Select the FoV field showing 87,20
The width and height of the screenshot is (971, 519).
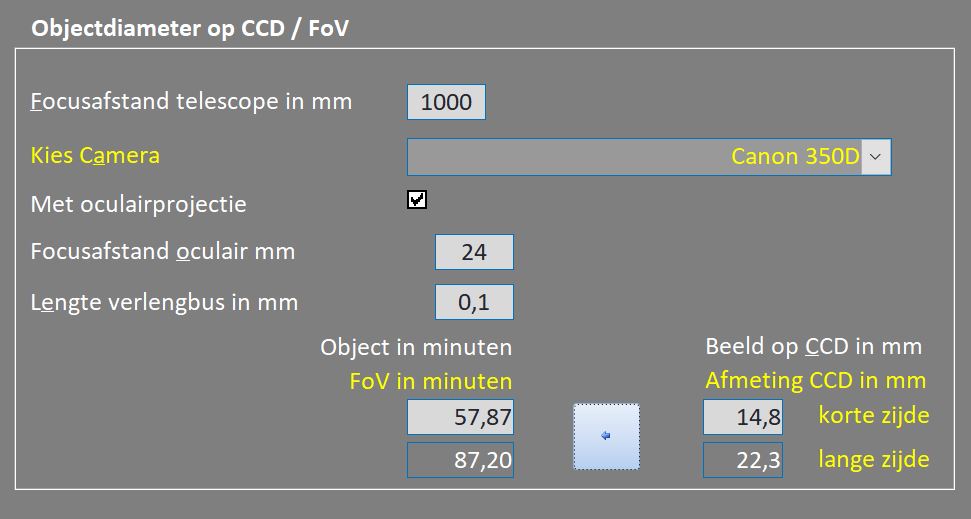(x=460, y=460)
